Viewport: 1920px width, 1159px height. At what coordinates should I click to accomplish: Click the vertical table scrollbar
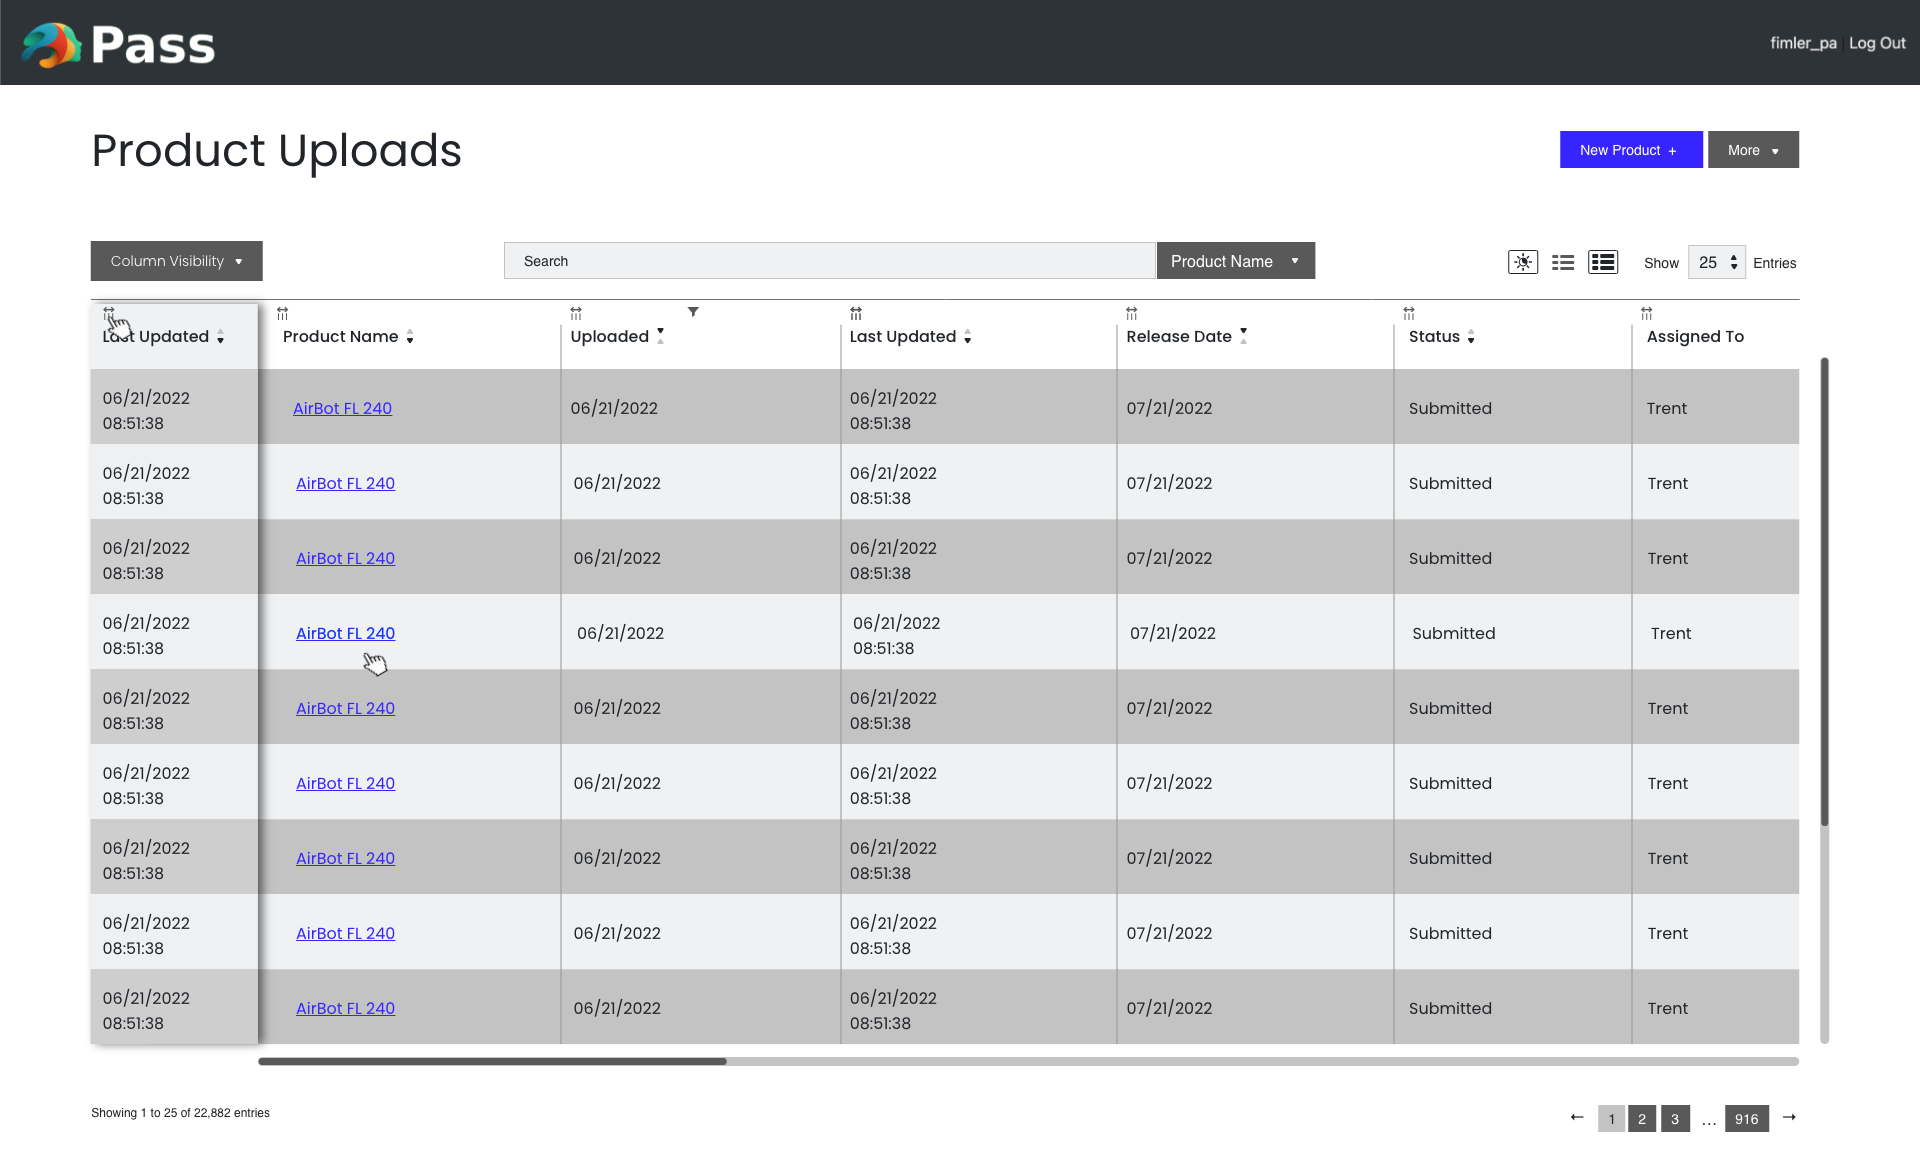click(x=1824, y=592)
